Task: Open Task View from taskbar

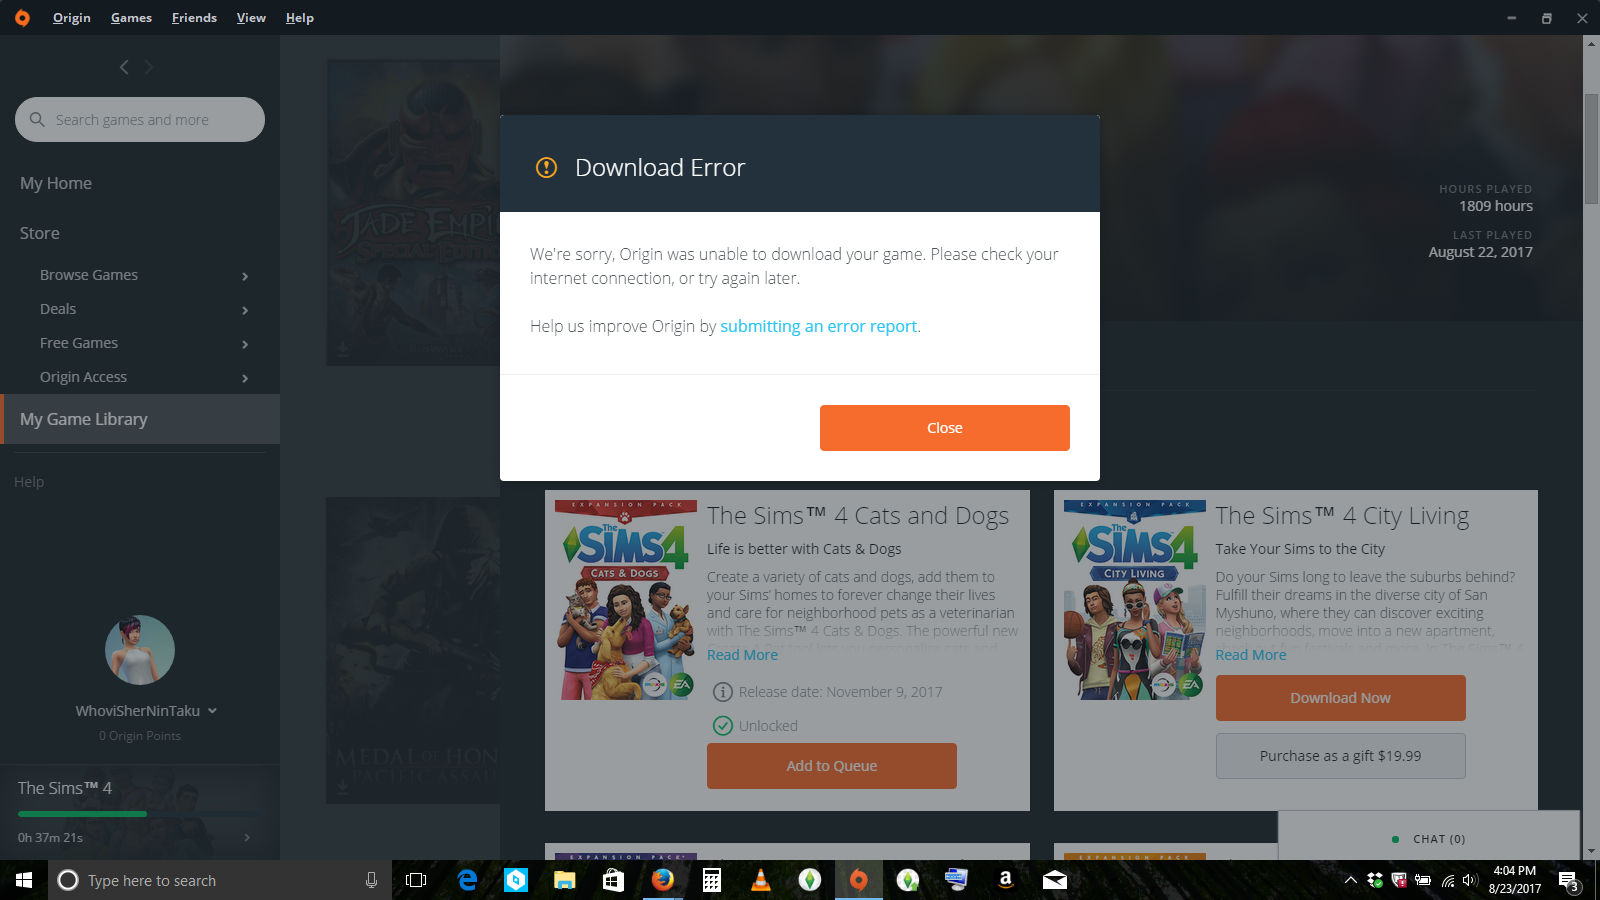Action: (416, 880)
